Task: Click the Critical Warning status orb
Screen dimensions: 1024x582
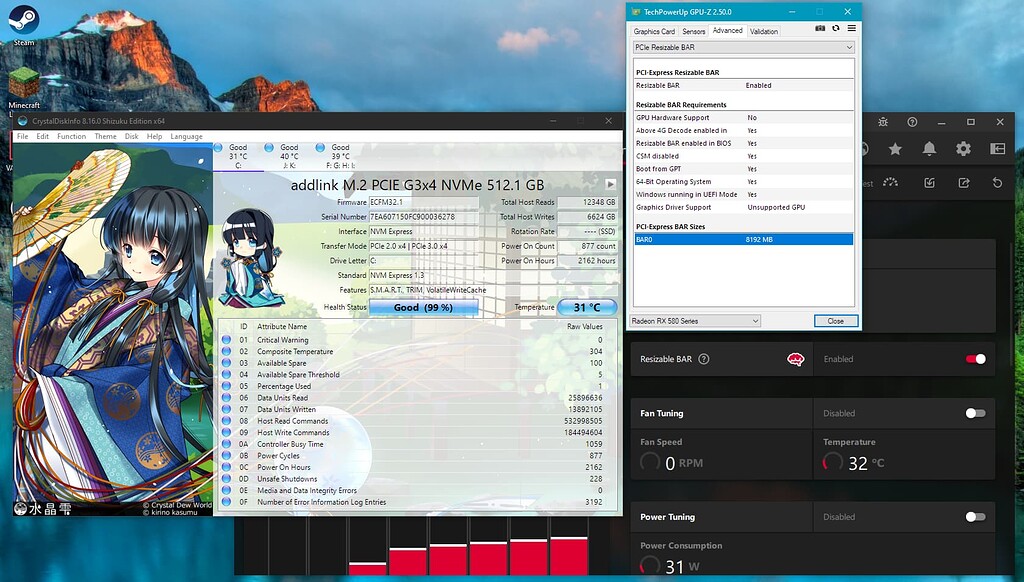Action: pyautogui.click(x=226, y=340)
